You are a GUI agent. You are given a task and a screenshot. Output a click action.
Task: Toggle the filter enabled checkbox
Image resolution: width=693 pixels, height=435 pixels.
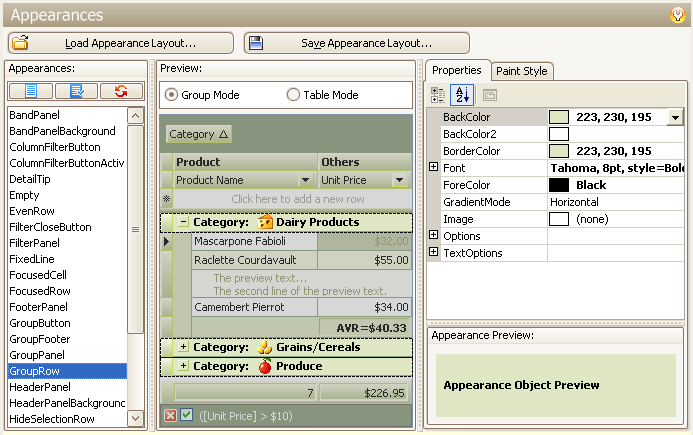click(x=187, y=415)
